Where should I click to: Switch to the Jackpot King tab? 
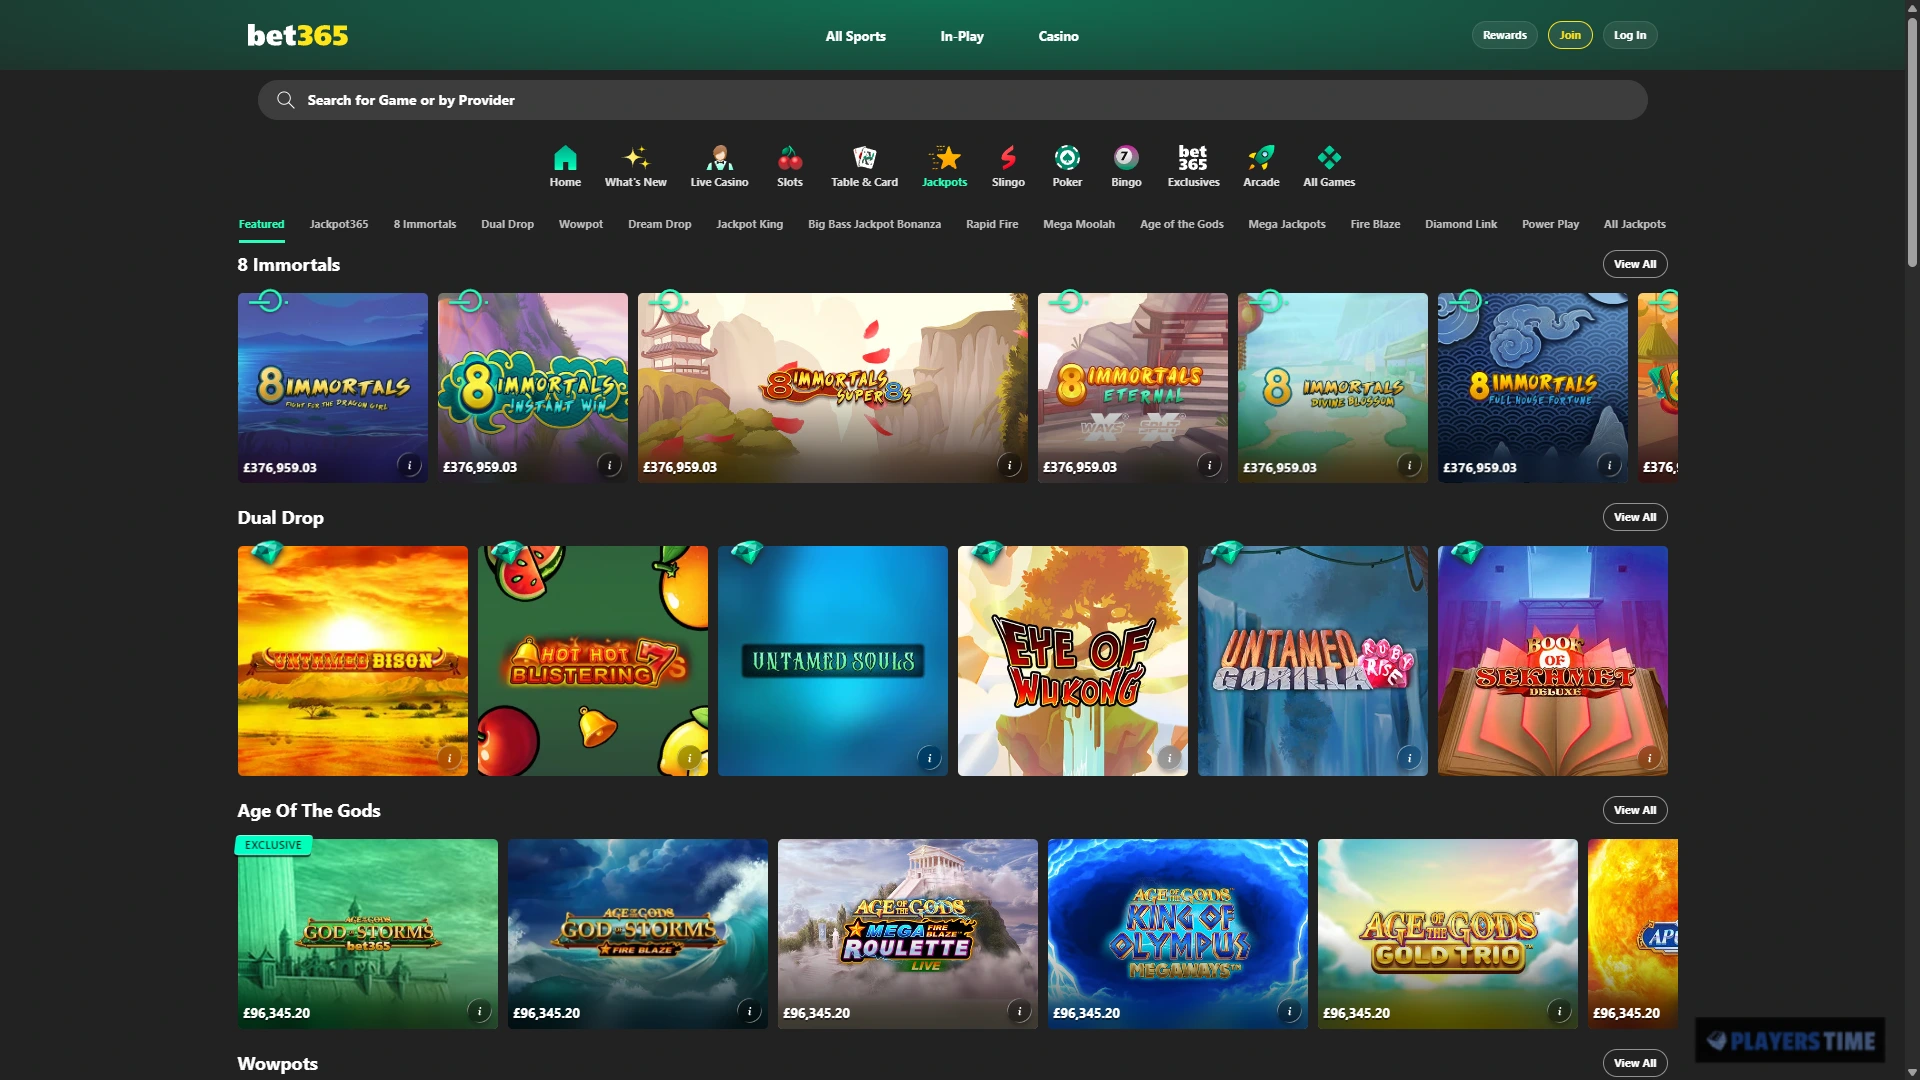[x=749, y=224]
